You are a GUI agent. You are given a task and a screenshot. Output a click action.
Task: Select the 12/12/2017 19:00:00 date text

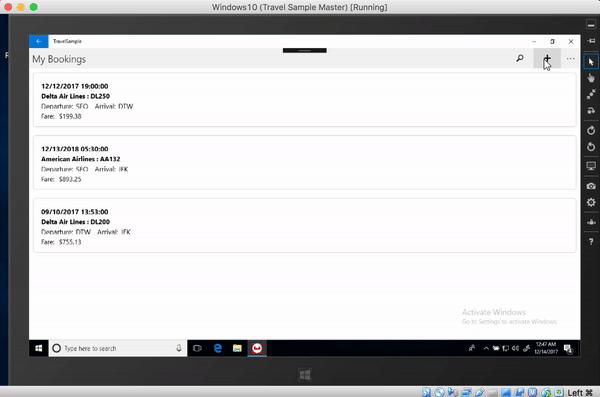click(75, 86)
